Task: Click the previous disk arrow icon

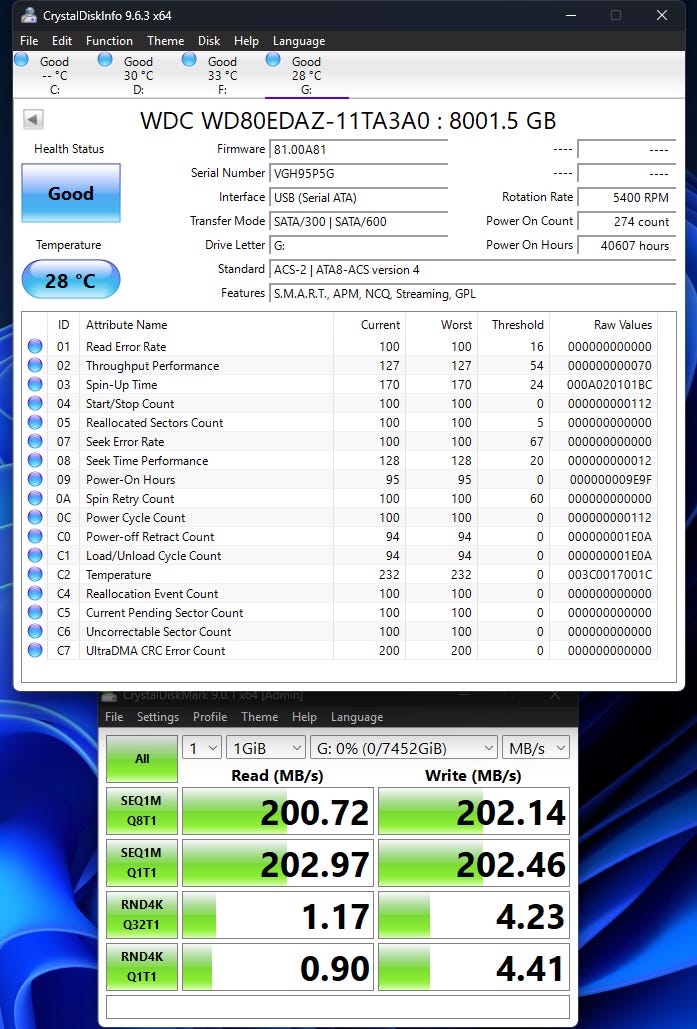Action: (x=34, y=120)
